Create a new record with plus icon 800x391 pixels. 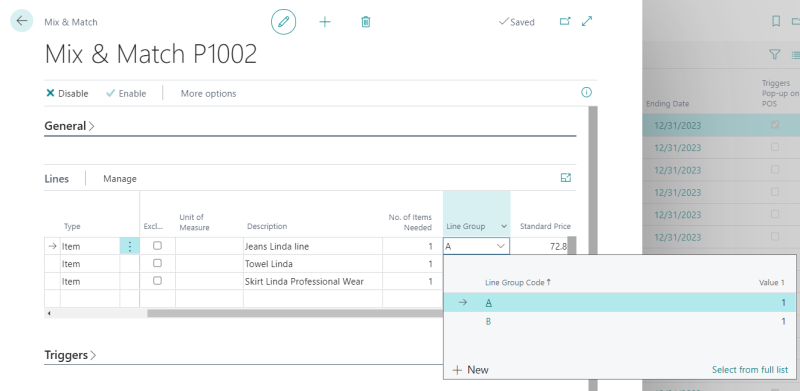[x=324, y=21]
